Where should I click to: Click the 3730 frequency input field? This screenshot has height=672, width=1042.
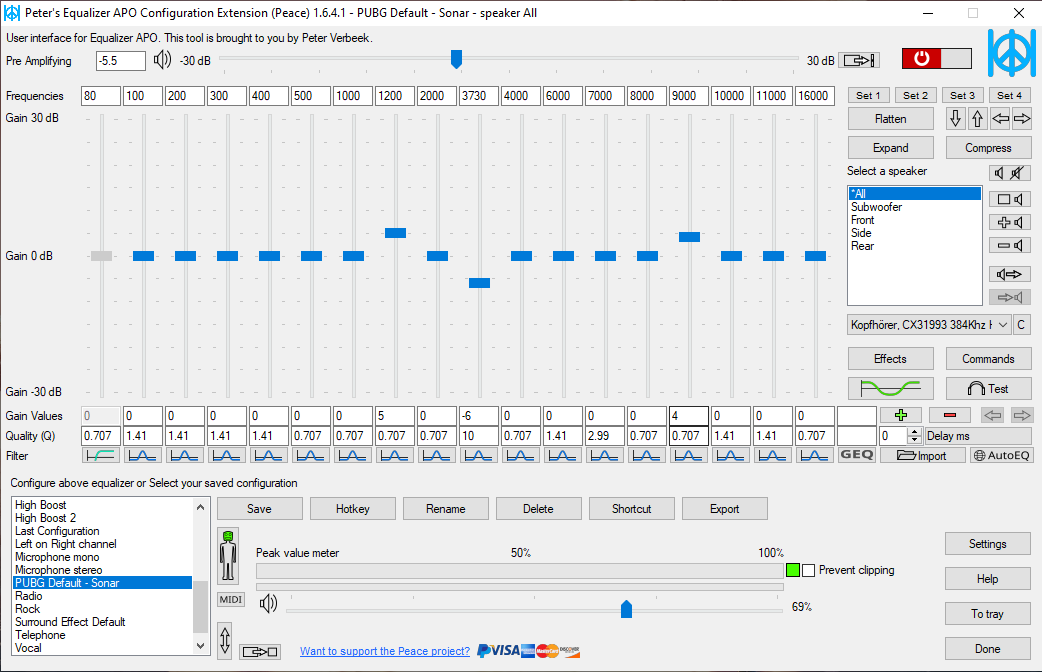(x=478, y=96)
